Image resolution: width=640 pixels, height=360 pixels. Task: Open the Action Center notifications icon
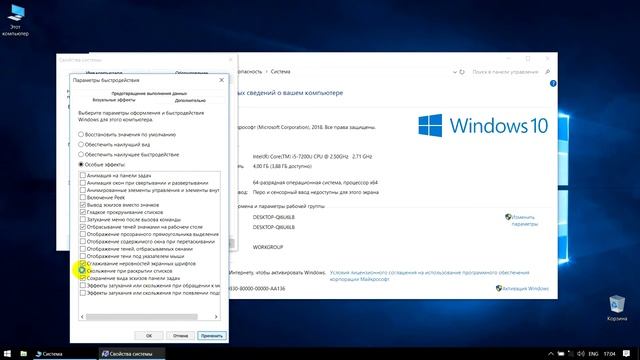click(x=627, y=353)
